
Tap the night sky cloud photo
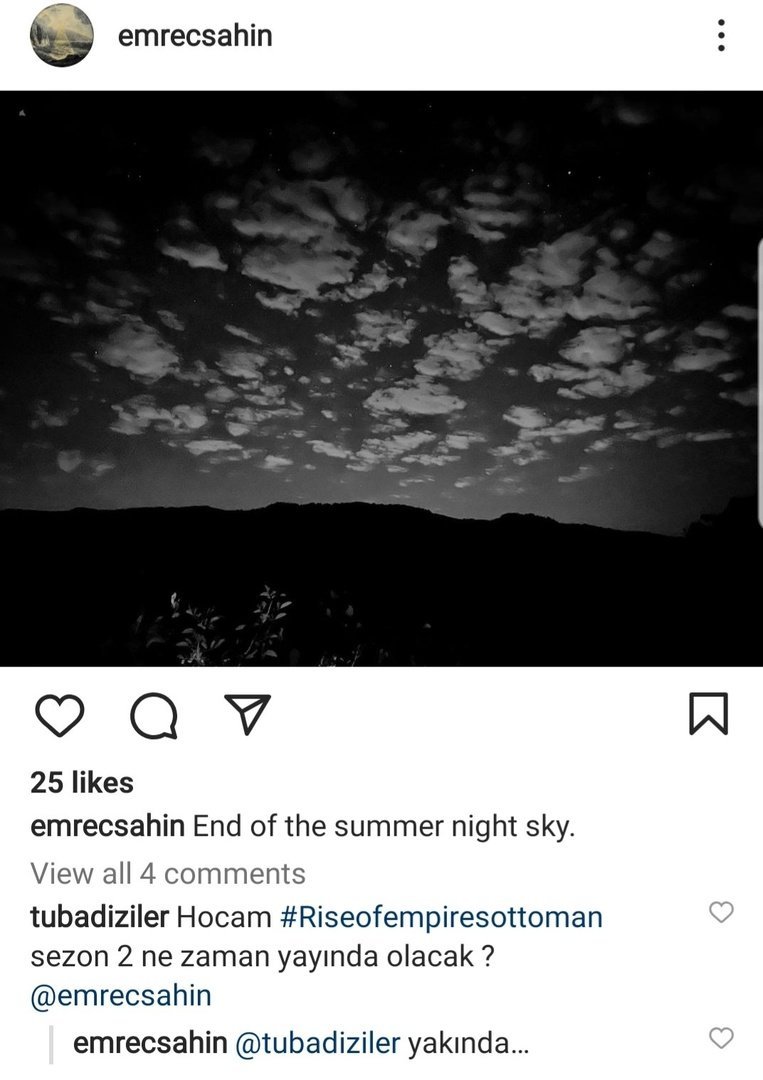pos(382,378)
